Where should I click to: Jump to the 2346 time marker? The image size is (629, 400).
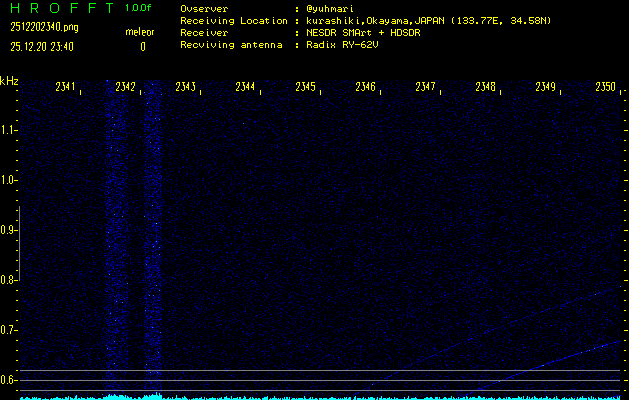pos(366,88)
